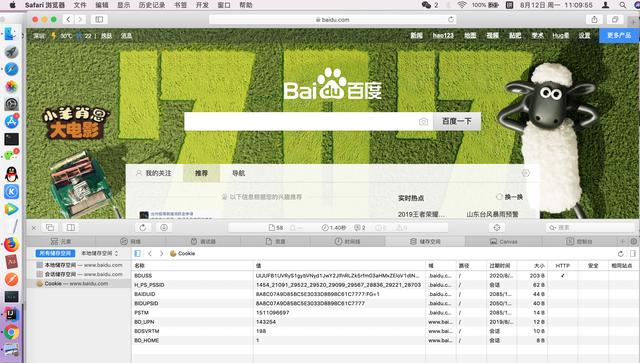Screen dimensions: 640x363
Task: Open camera image search icon
Action: [423, 122]
